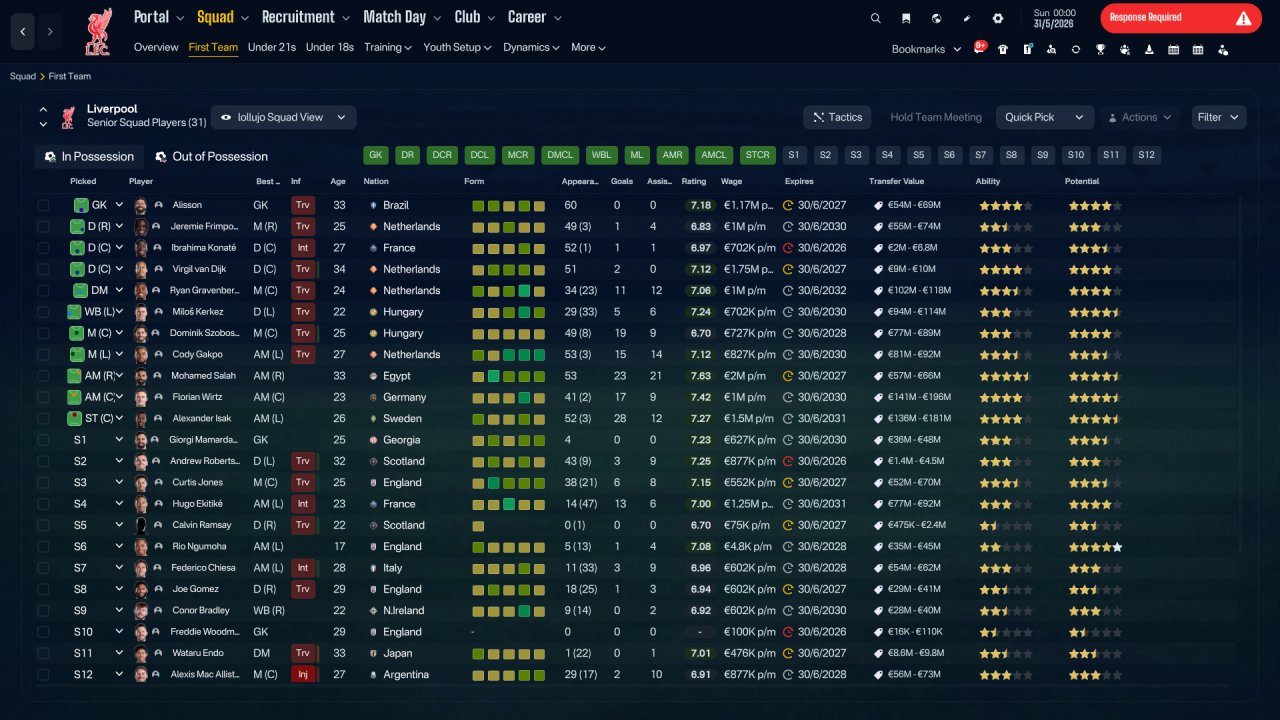
Task: Click the transfer value tag icon for Florian Wirtz
Action: click(878, 397)
